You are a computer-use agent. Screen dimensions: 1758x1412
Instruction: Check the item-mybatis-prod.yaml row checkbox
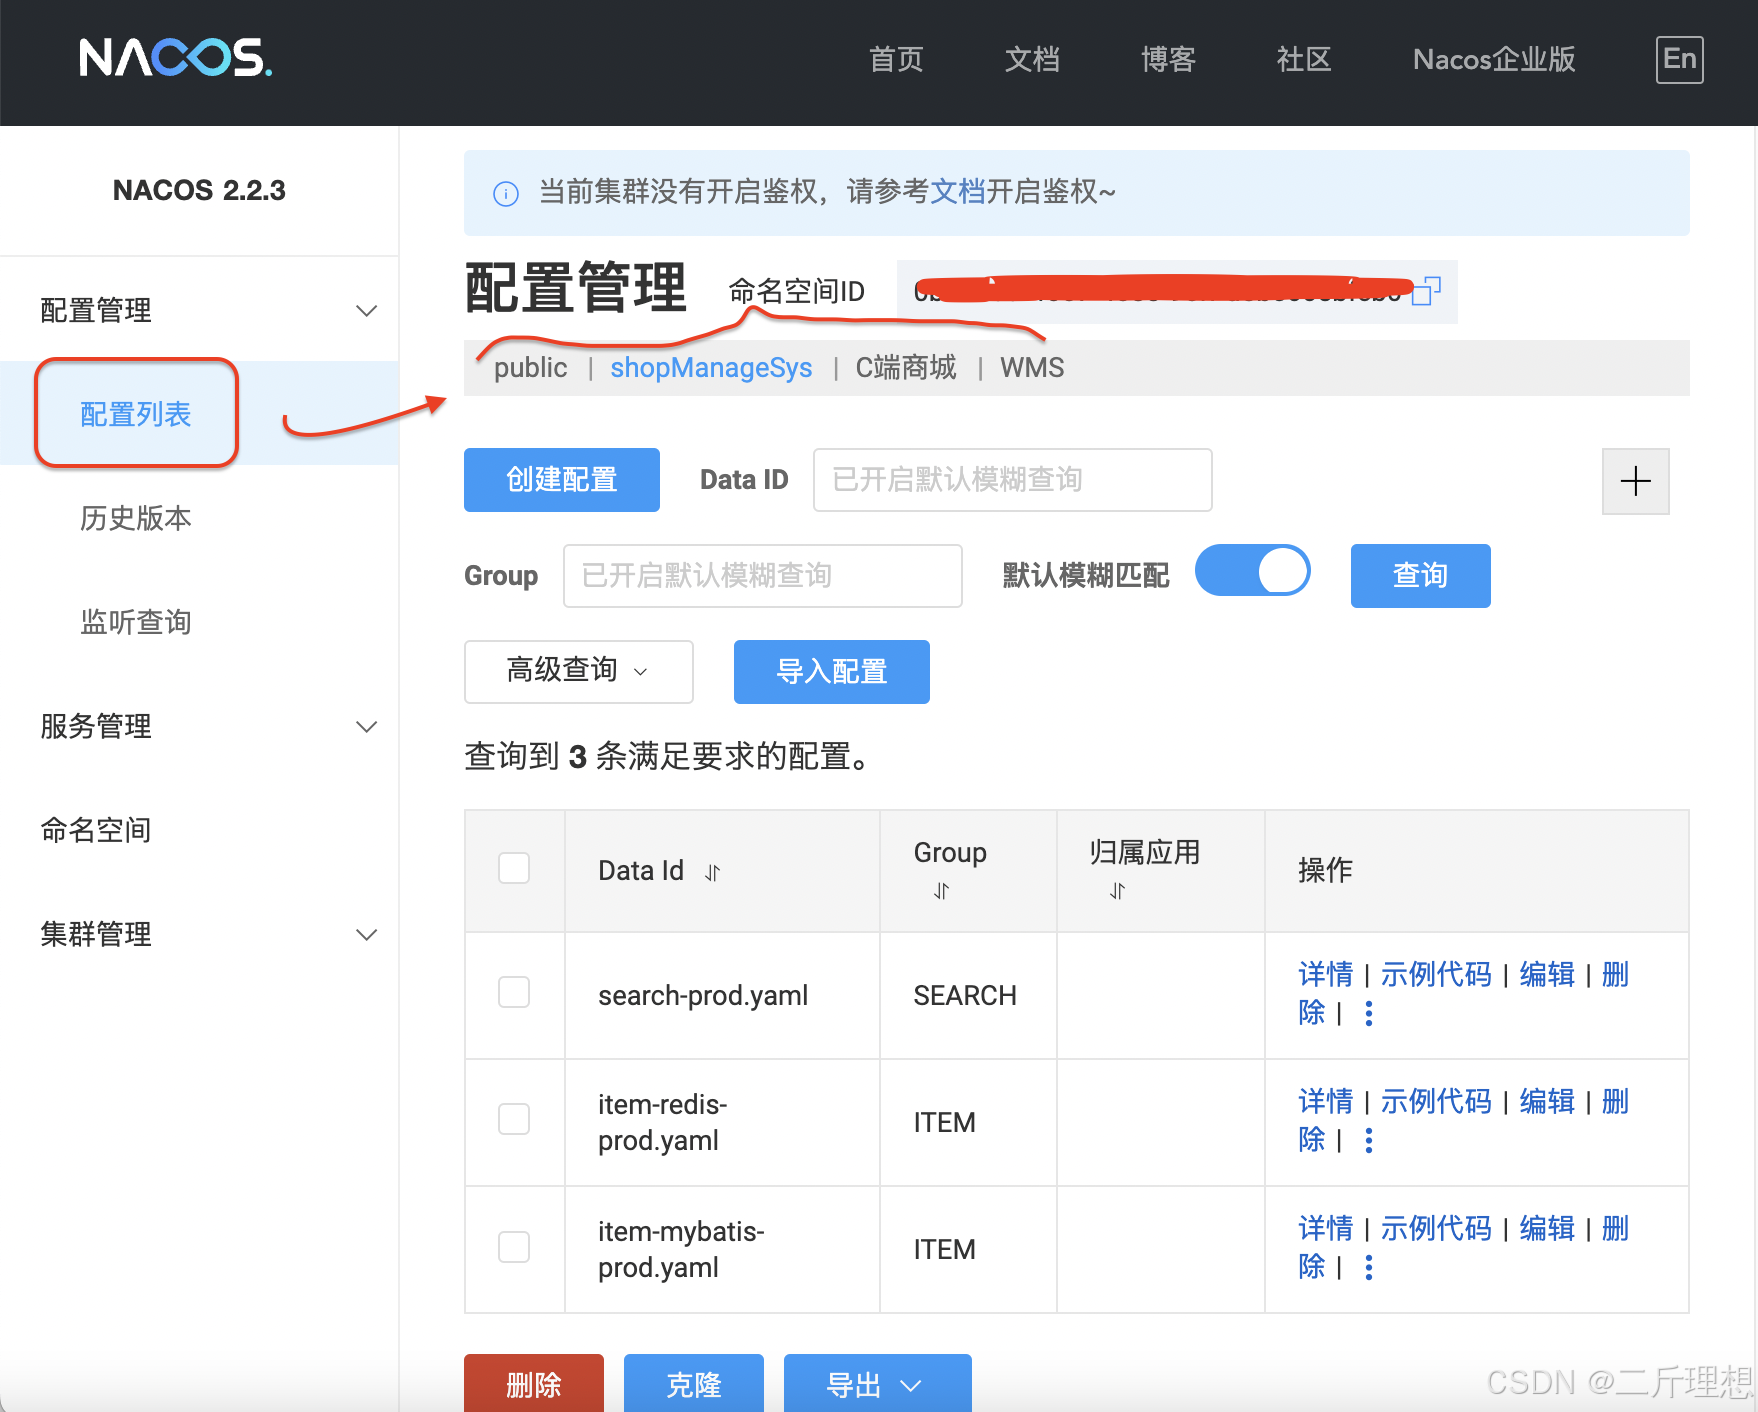tap(514, 1247)
